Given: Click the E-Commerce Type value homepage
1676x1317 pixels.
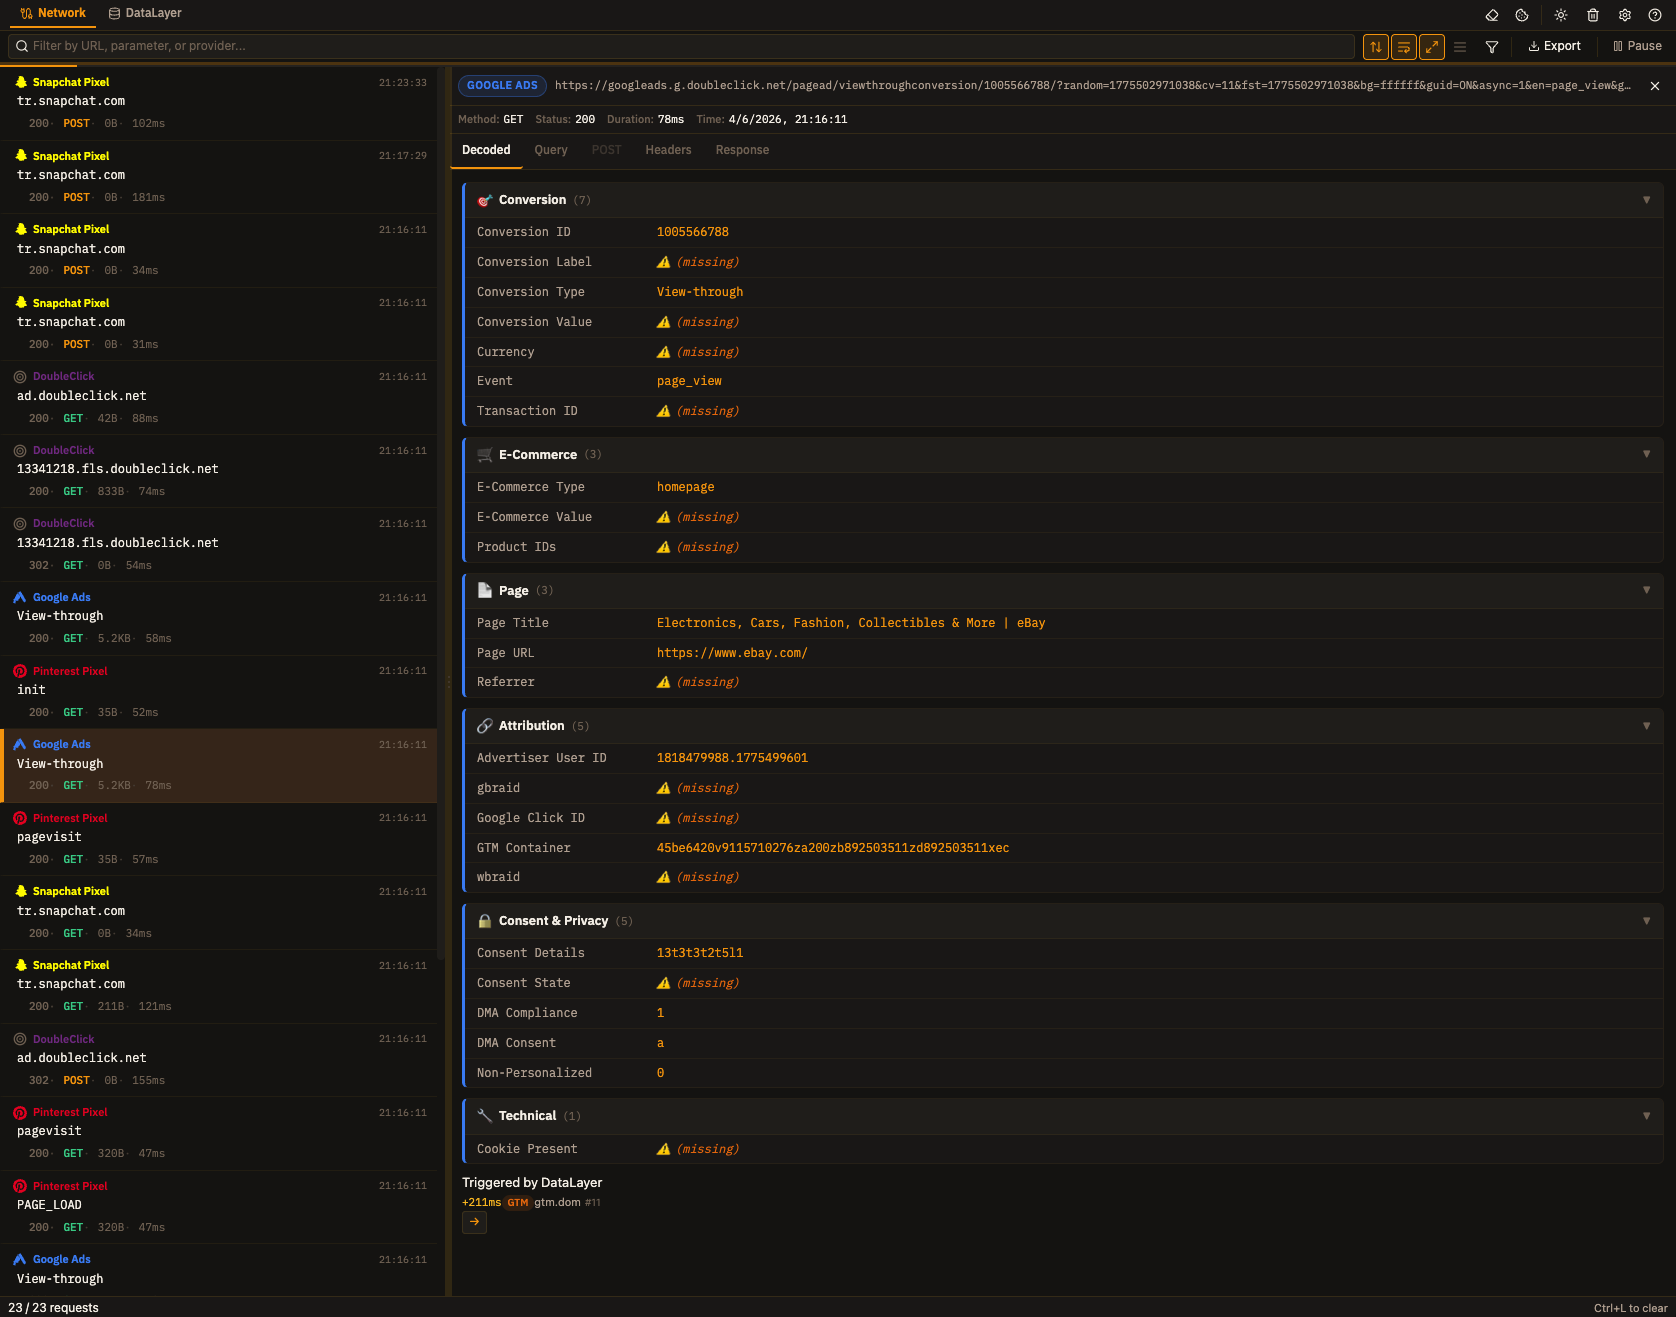Looking at the screenshot, I should pyautogui.click(x=685, y=487).
